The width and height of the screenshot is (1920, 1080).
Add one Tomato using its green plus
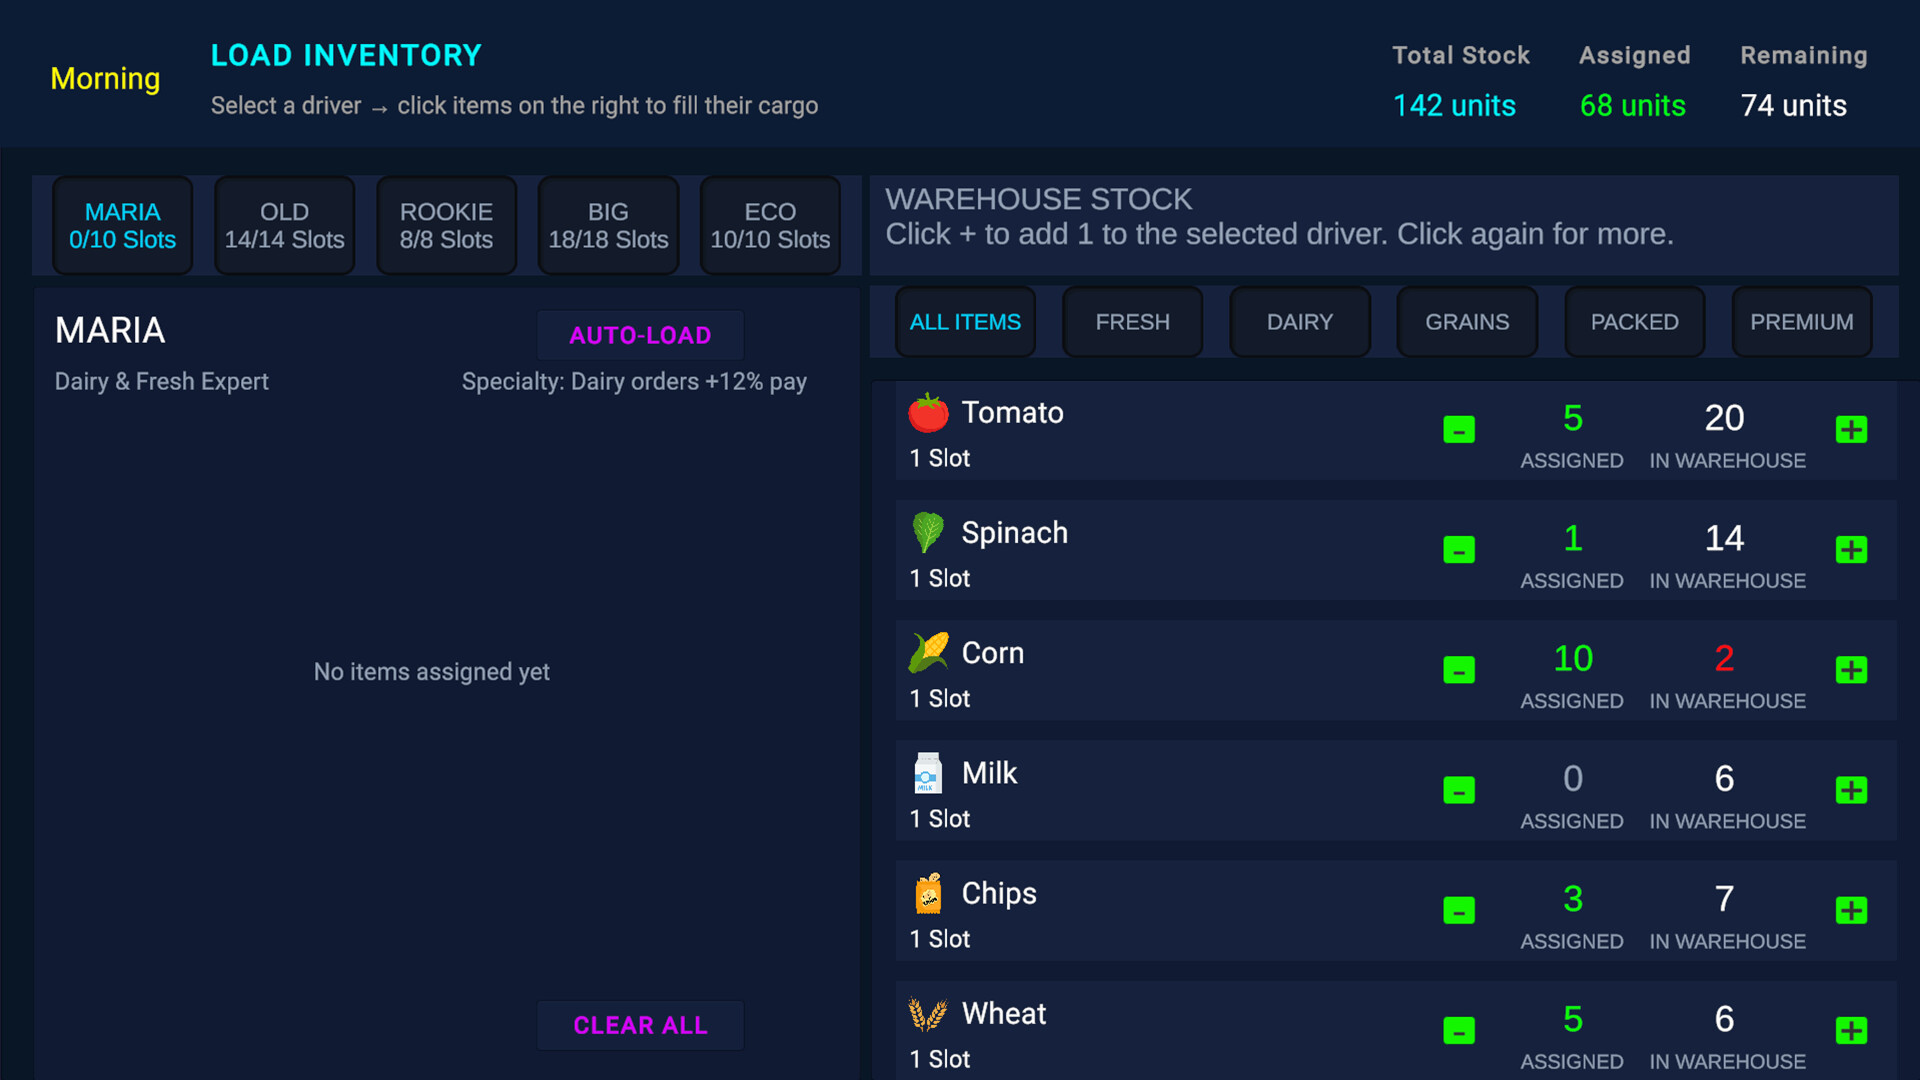1851,430
